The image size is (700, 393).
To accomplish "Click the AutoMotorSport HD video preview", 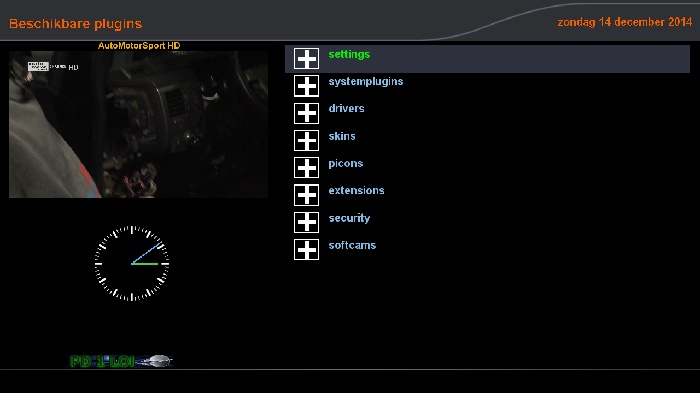I will click(x=138, y=124).
